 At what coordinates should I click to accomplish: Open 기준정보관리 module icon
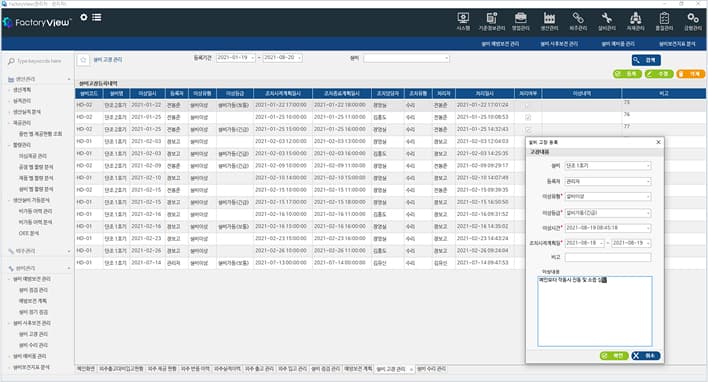point(492,21)
